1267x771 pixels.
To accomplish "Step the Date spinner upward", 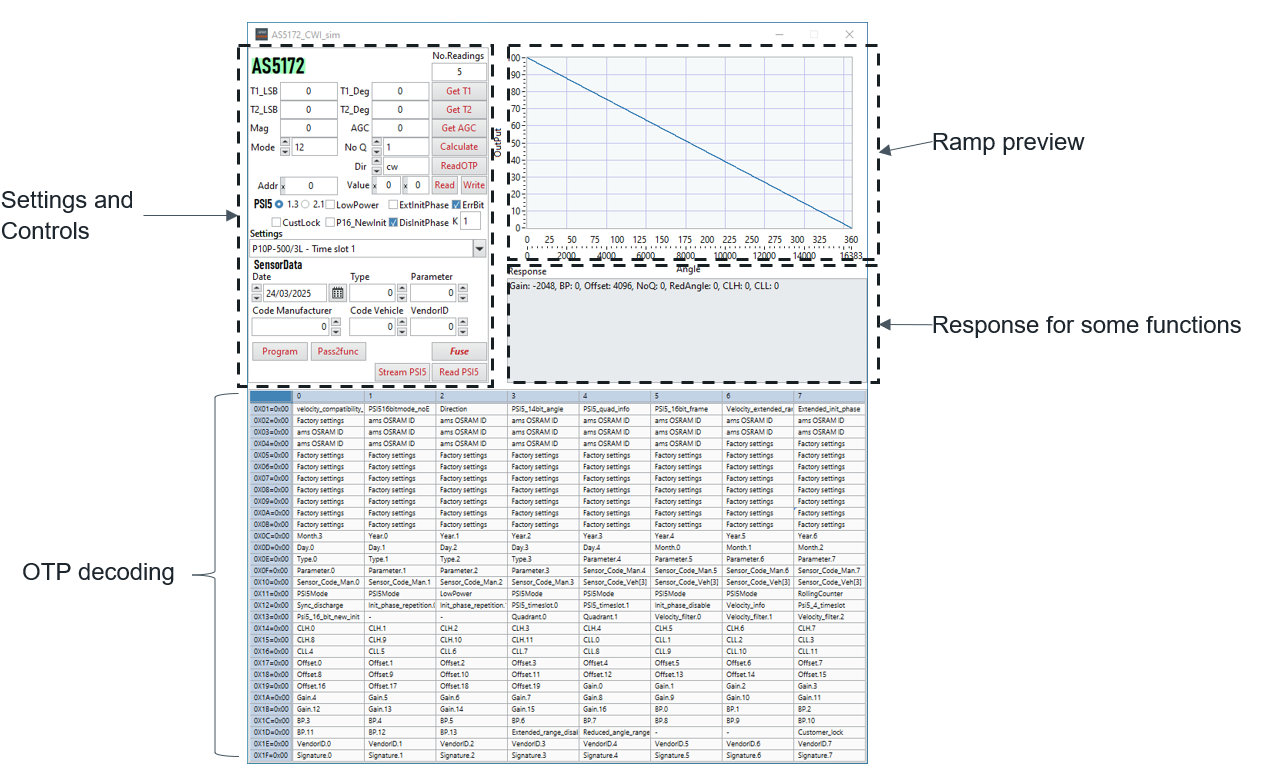I will point(257,288).
